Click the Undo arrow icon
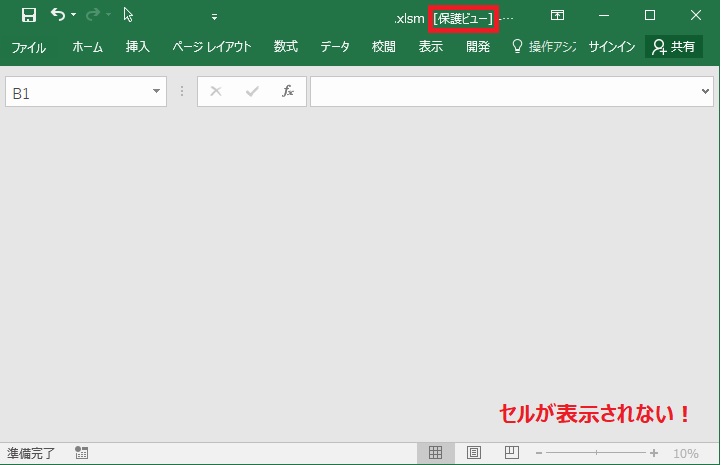721x465 pixels. [x=58, y=15]
